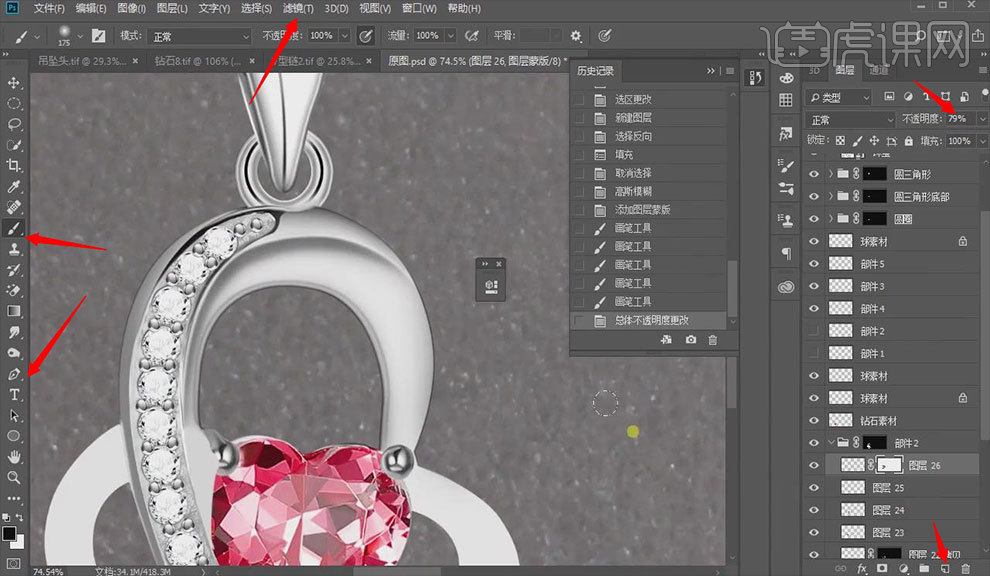The image size is (990, 576).
Task: Show the hidden 部件 1 layer
Action: point(814,354)
